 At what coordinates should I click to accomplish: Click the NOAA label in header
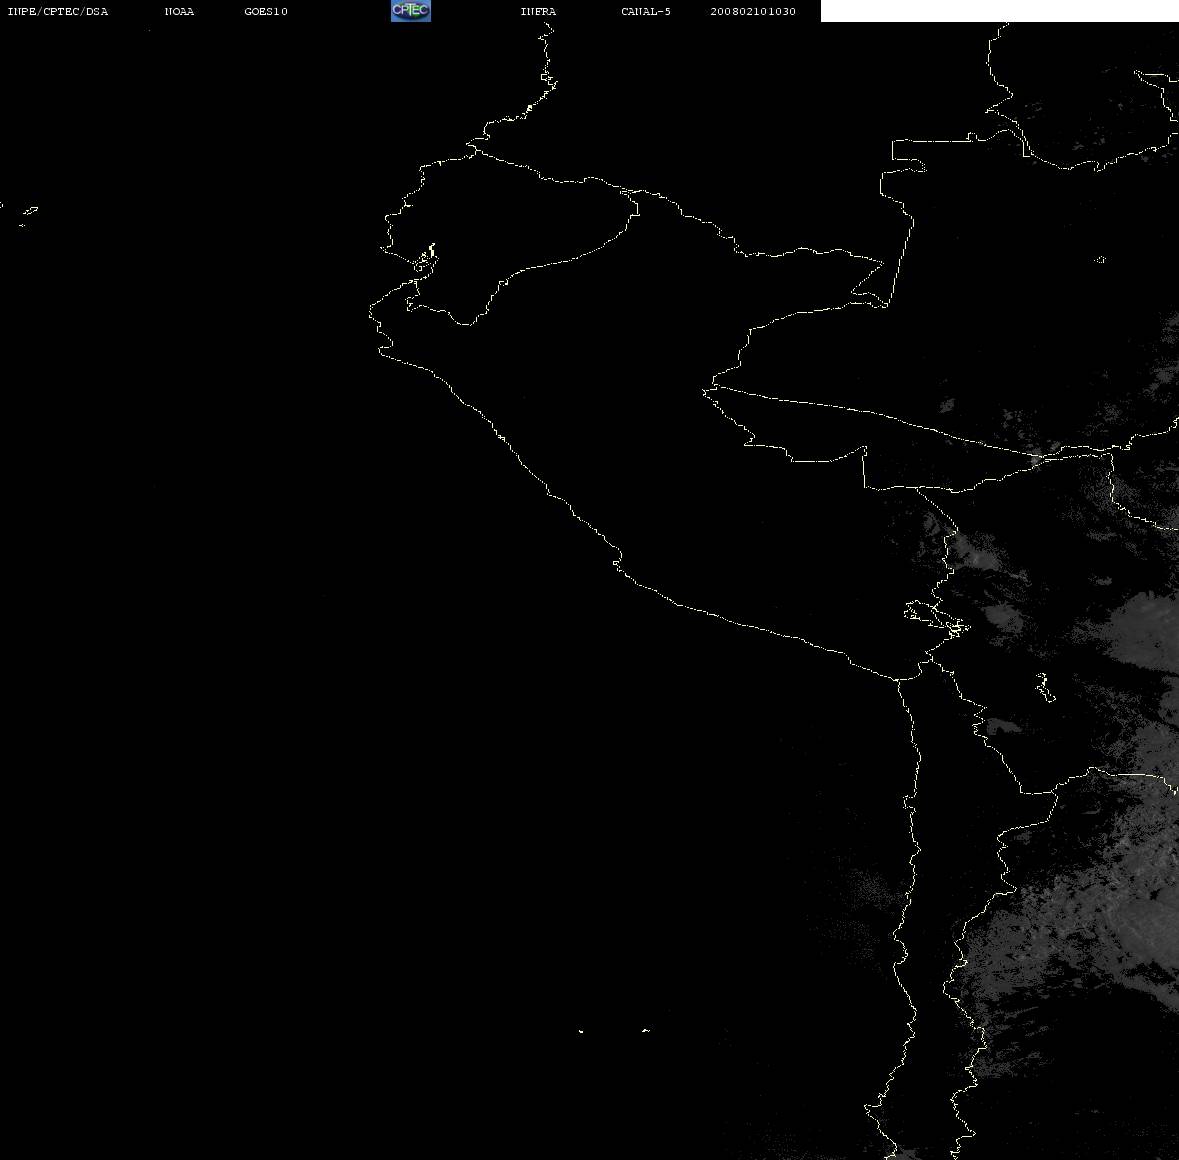tap(179, 11)
